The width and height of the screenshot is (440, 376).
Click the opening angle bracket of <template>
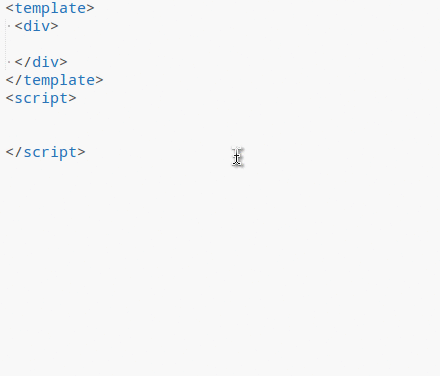click(x=10, y=8)
